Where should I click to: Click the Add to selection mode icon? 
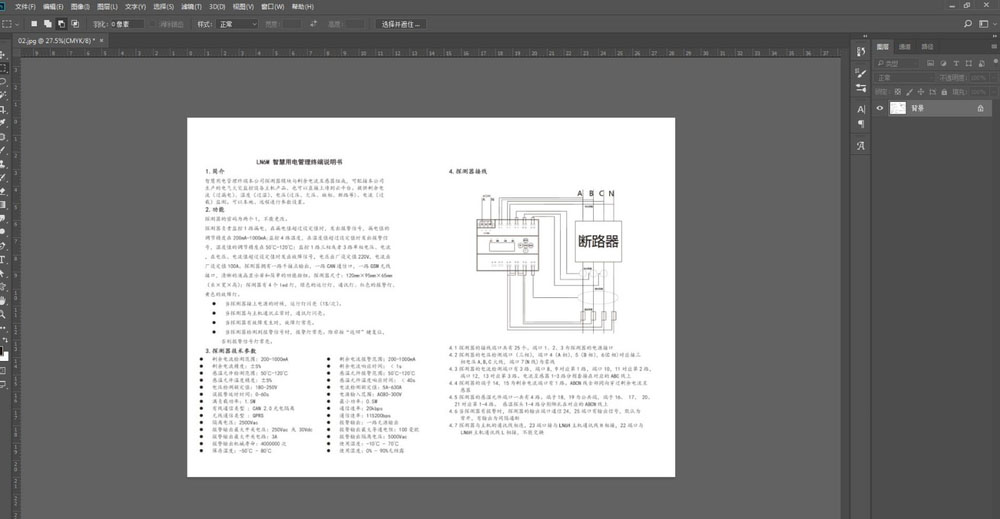click(48, 23)
